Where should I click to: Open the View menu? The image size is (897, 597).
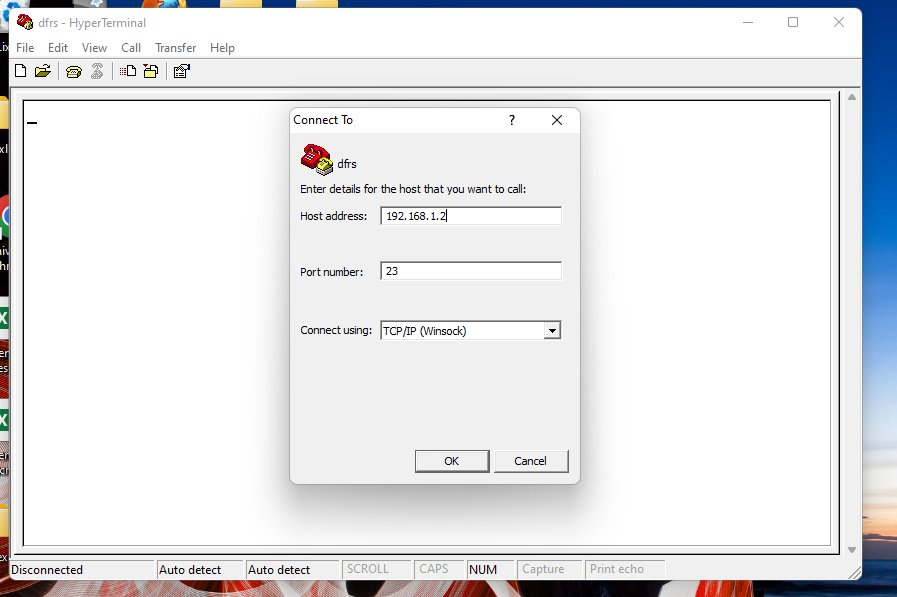point(94,48)
